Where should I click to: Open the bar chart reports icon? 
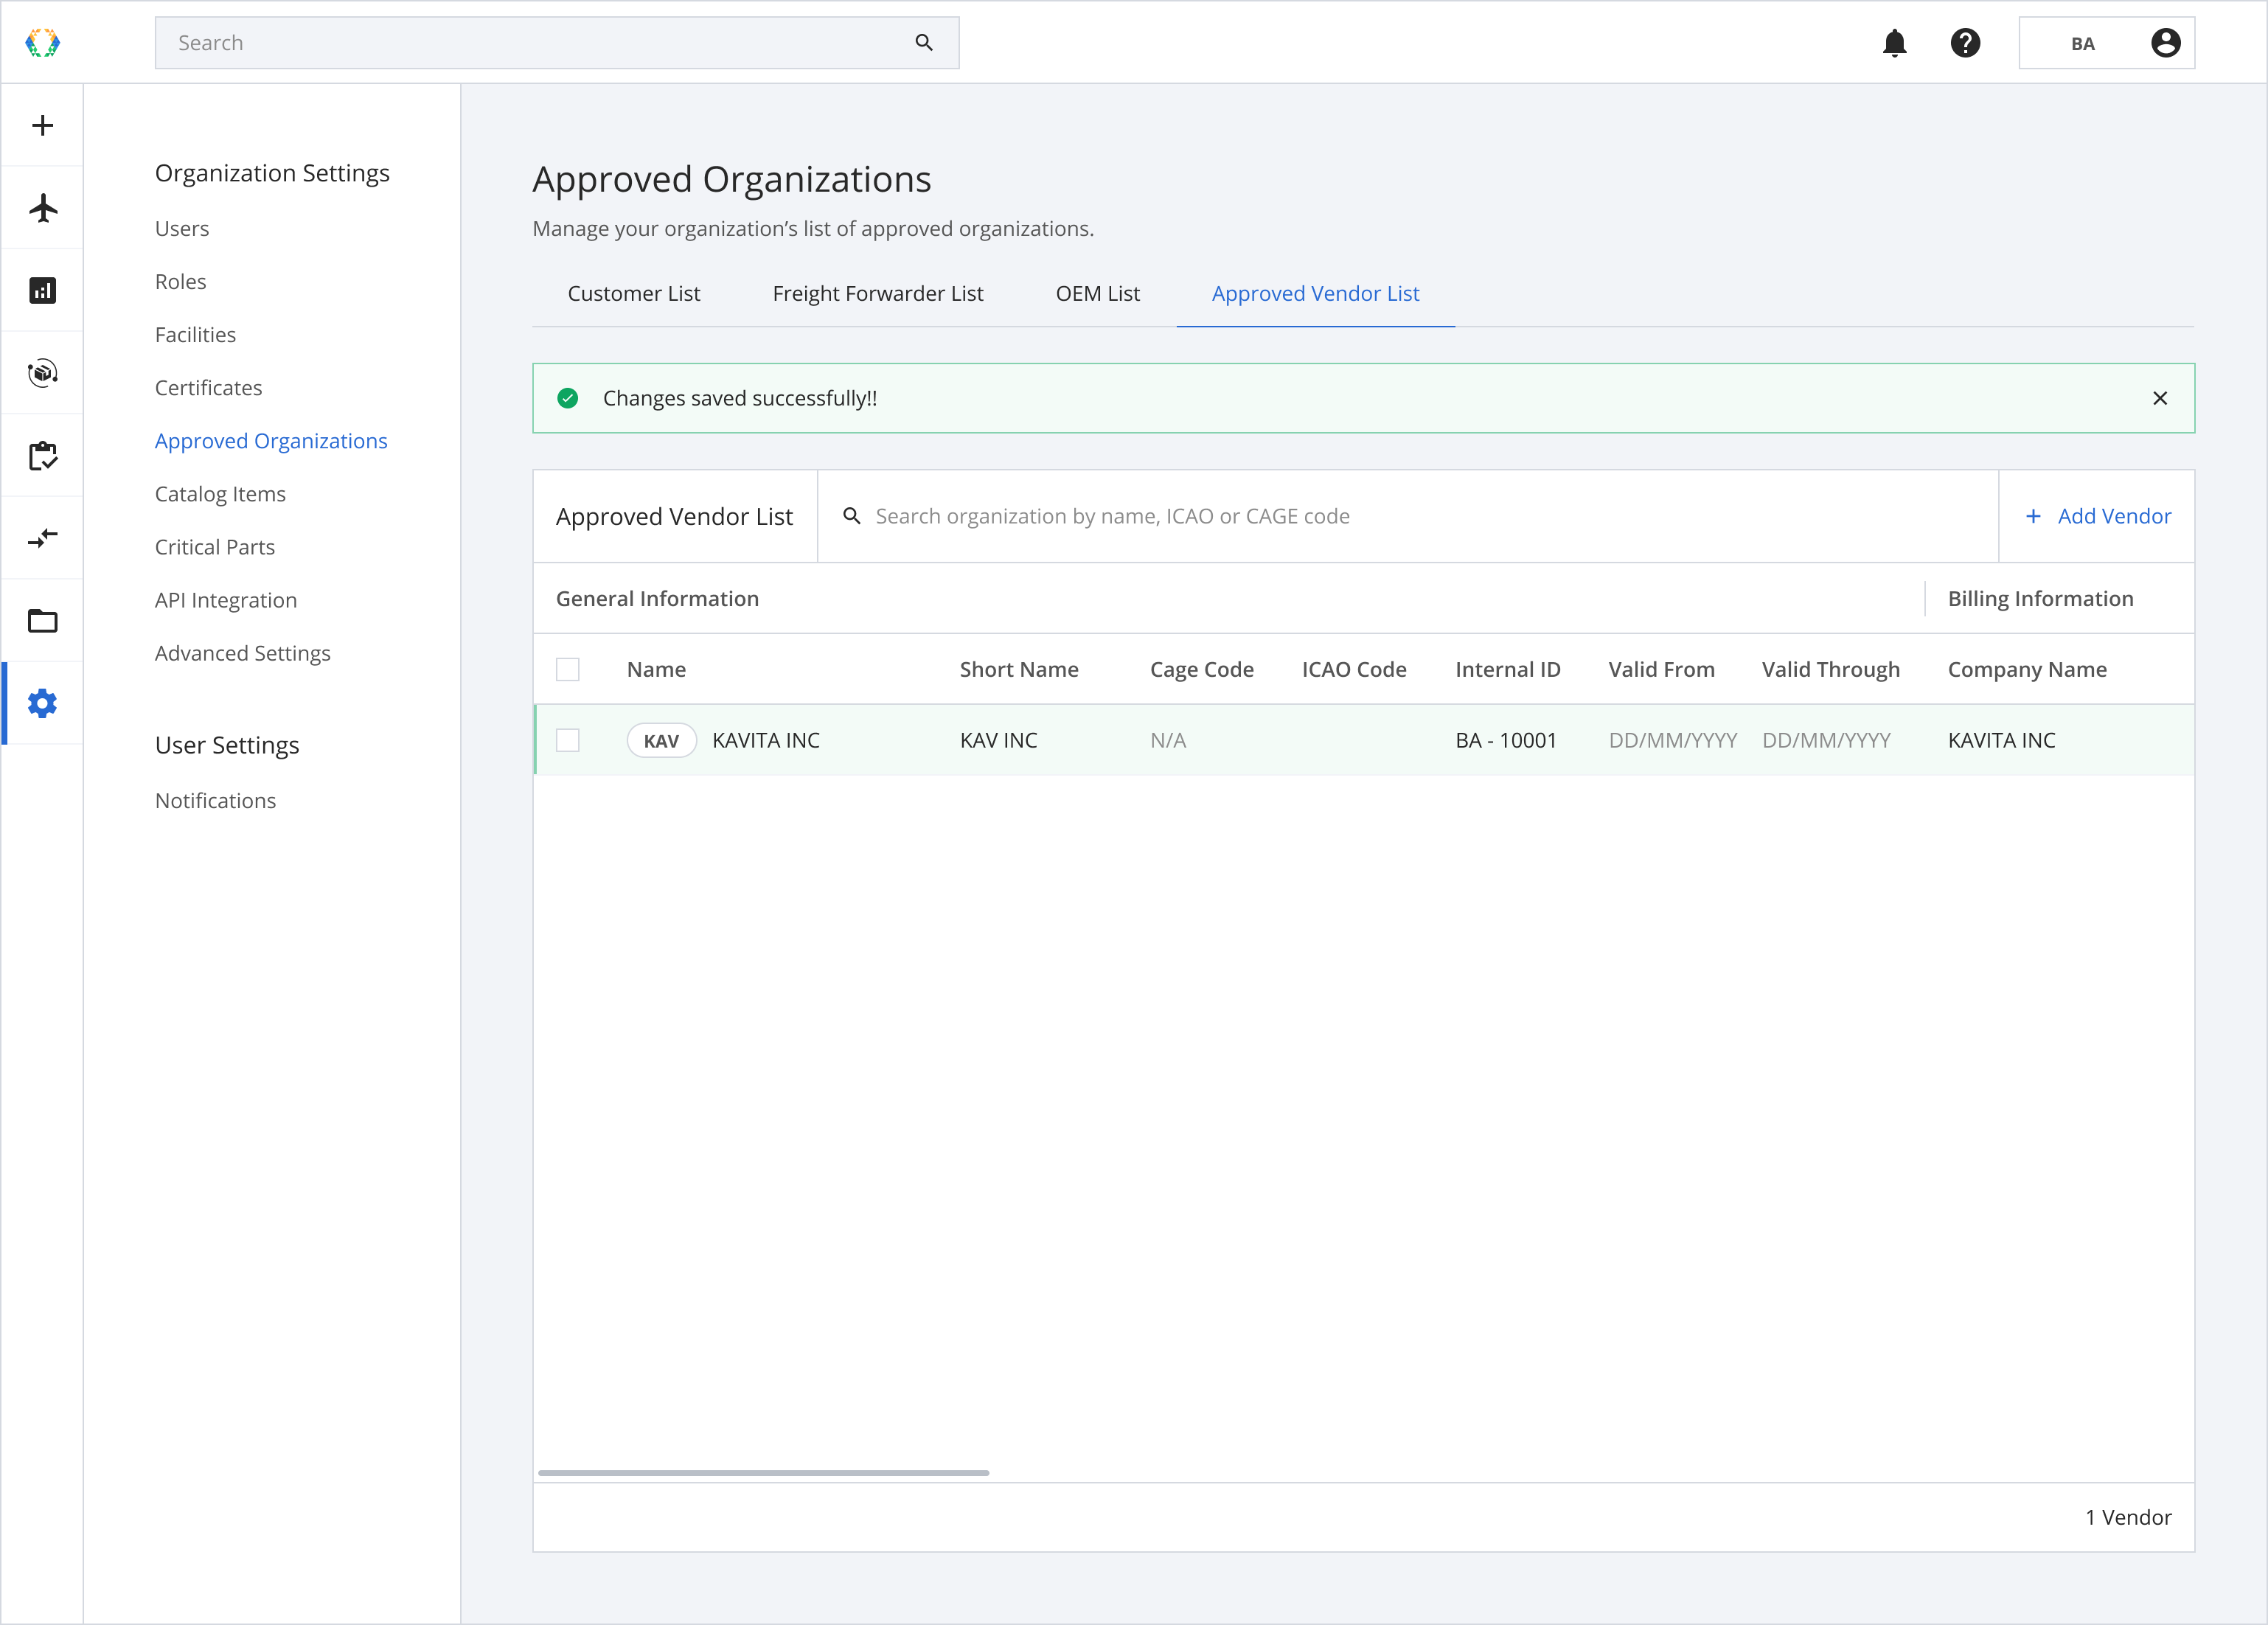(x=42, y=291)
